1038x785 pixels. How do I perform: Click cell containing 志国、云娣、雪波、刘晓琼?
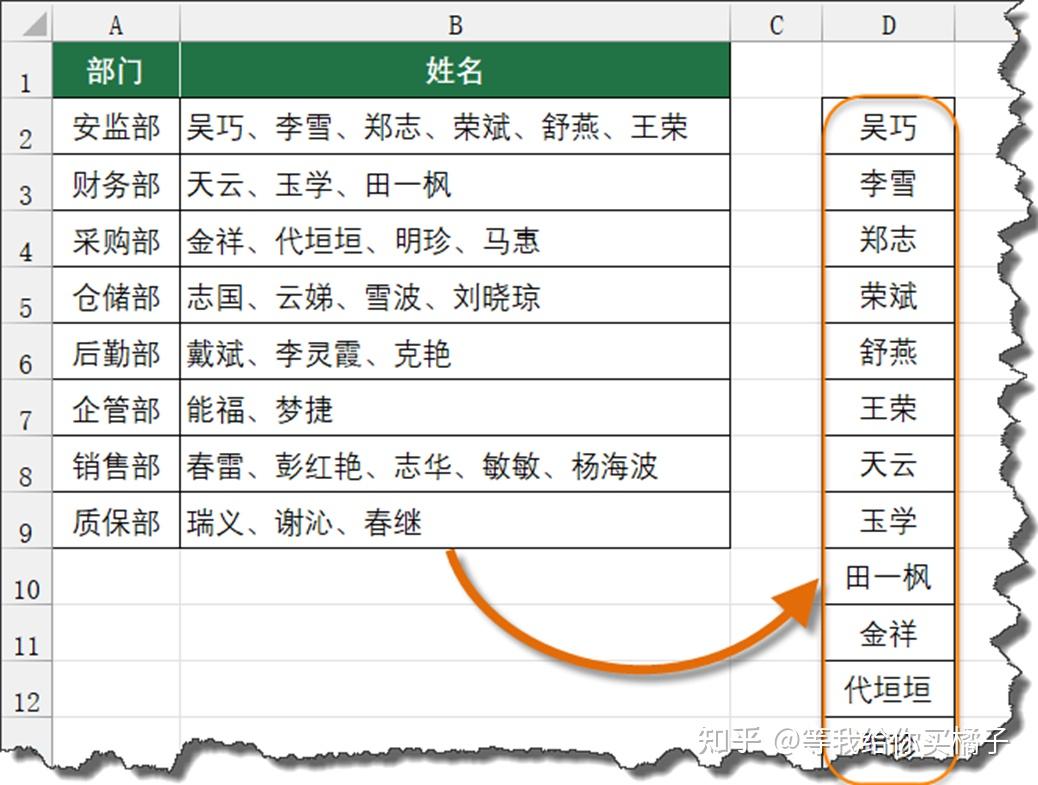click(455, 295)
